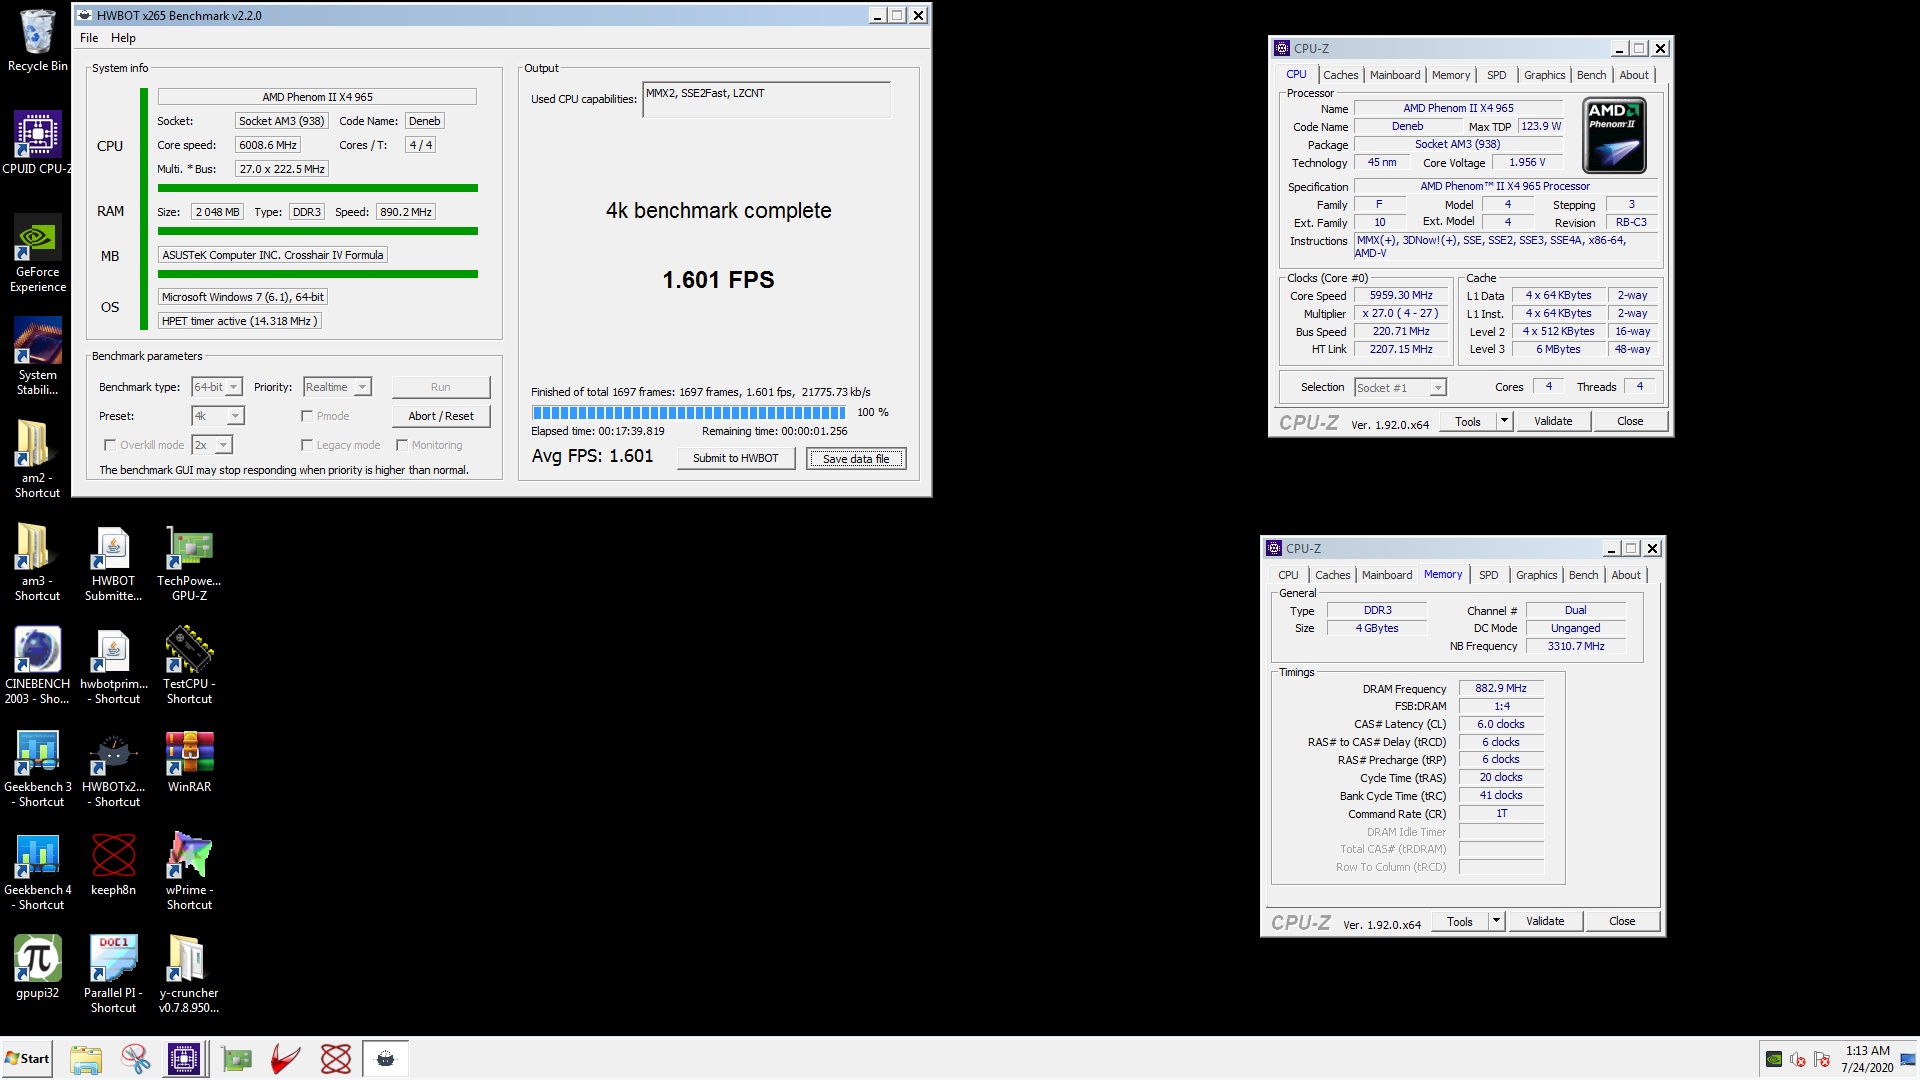Open Parallel PI Shortcut icon
Viewport: 1920px width, 1080px height.
pos(113,974)
